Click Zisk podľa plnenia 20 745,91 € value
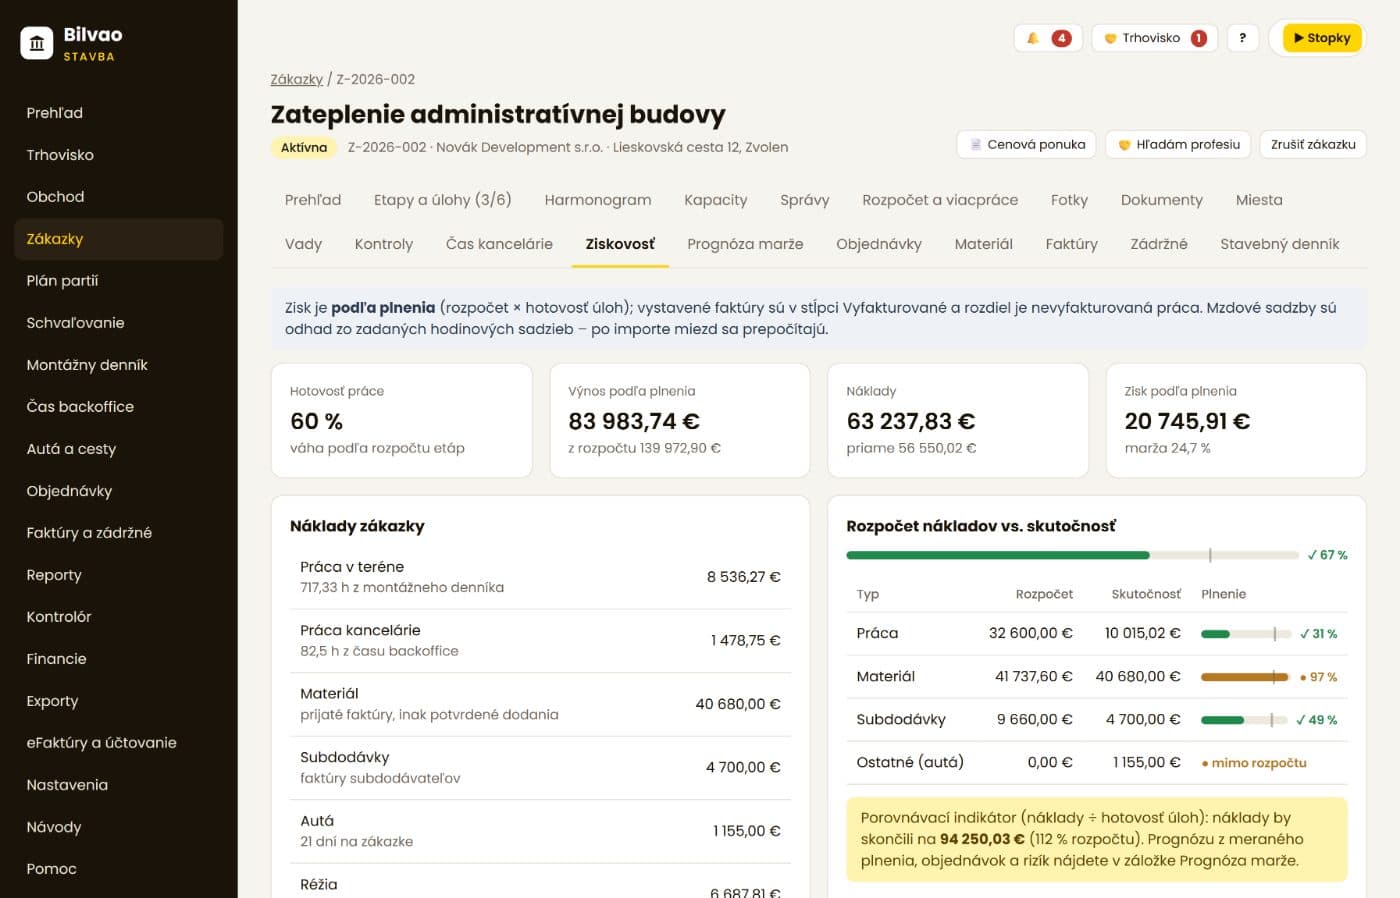The width and height of the screenshot is (1400, 898). point(1187,421)
